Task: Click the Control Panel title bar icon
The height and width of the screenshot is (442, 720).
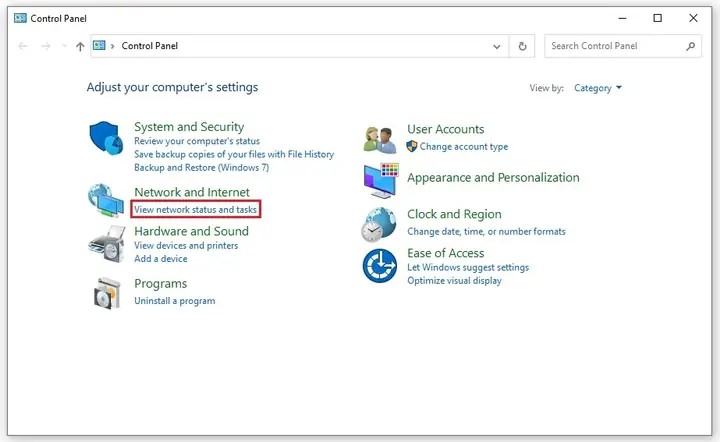Action: (20, 18)
